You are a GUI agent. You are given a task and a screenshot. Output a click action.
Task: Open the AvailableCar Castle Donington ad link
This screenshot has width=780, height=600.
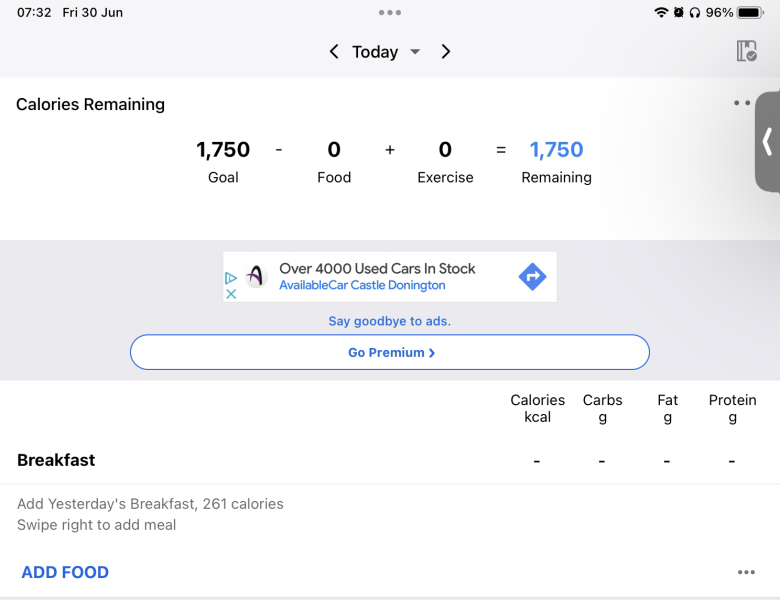[362, 285]
